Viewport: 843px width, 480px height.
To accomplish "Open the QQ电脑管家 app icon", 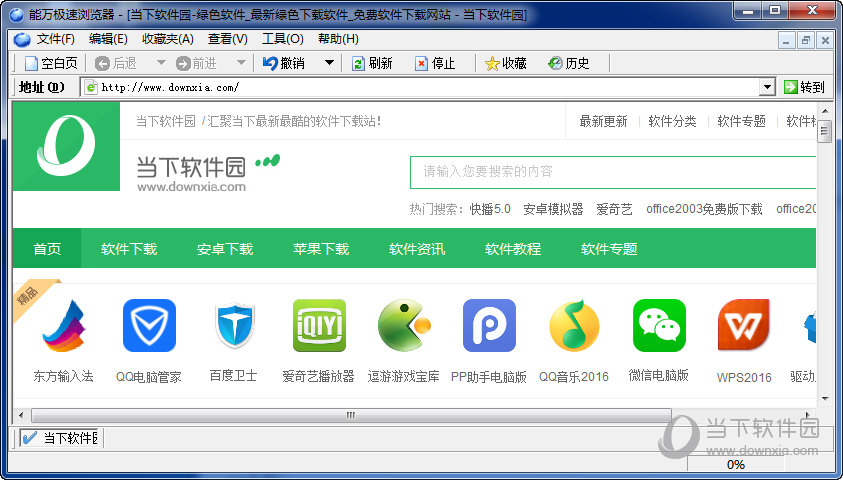I will 149,326.
